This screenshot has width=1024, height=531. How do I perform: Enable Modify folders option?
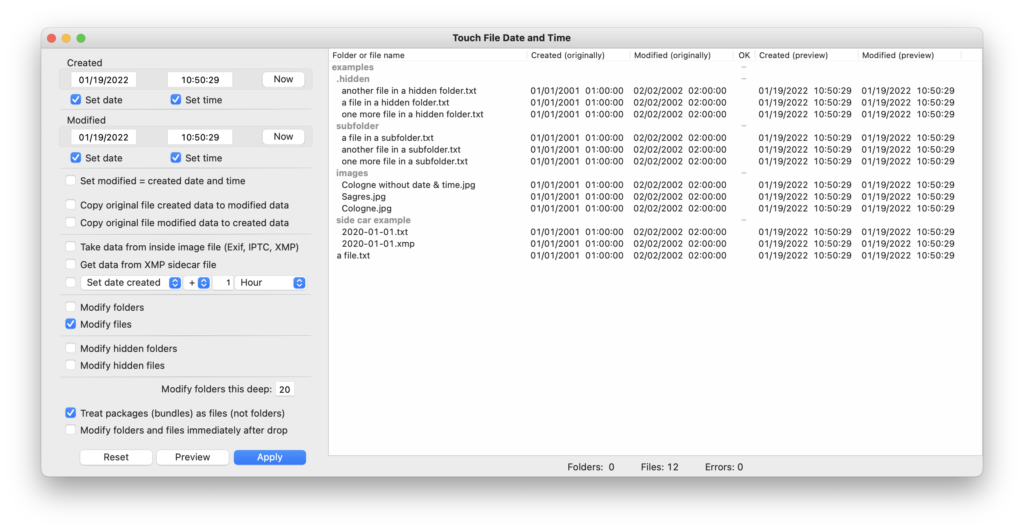click(x=71, y=306)
